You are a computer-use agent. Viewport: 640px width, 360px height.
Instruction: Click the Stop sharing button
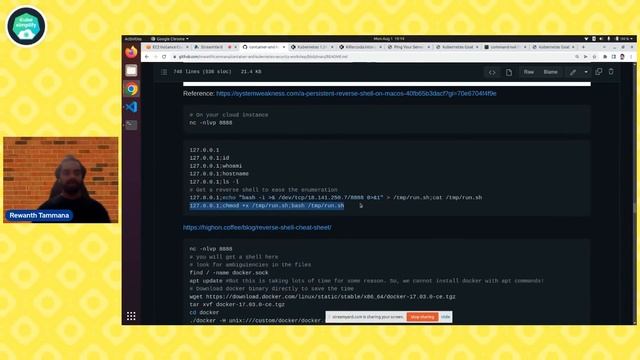tap(422, 317)
